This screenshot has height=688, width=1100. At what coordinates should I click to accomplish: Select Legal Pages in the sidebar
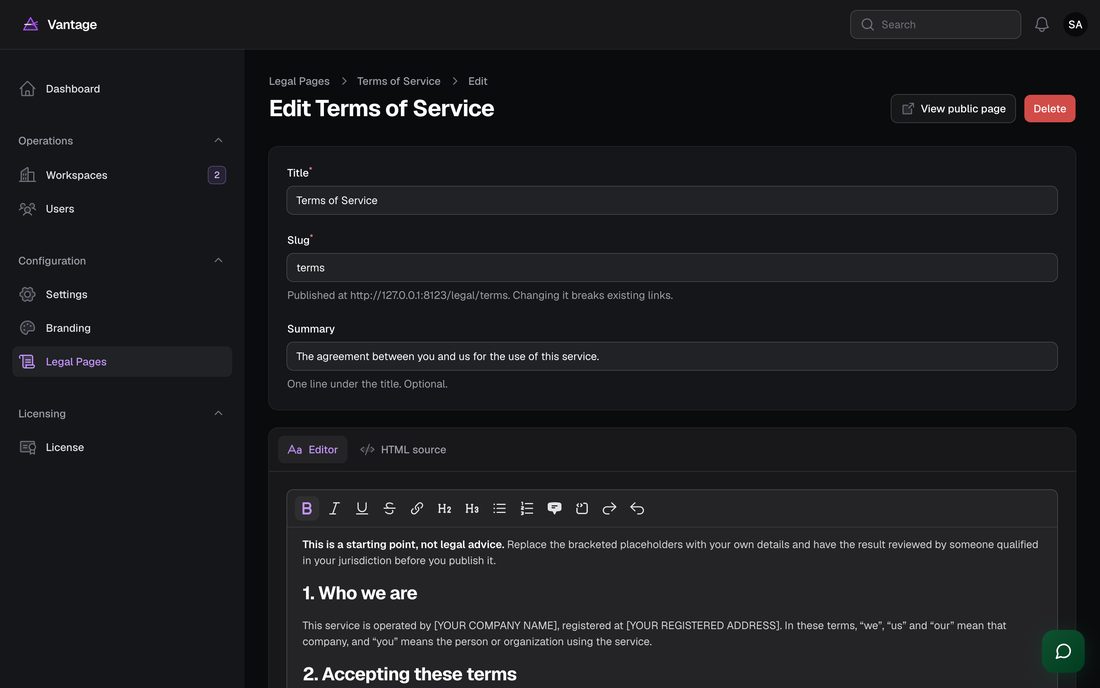tap(122, 362)
